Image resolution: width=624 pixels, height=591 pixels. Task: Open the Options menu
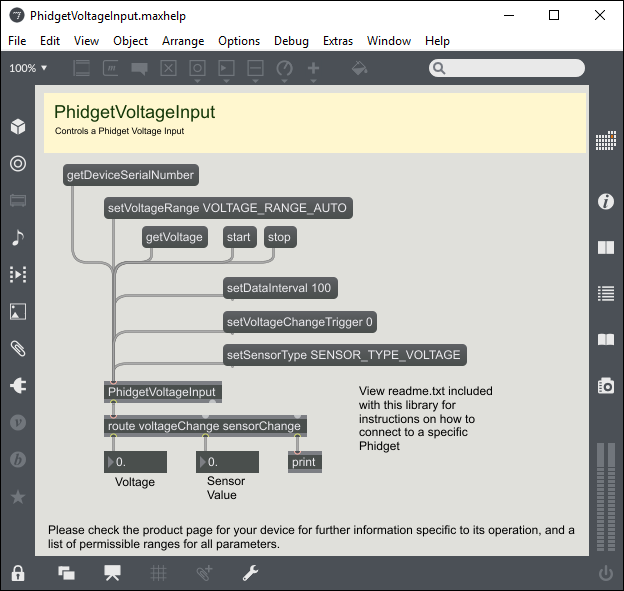click(239, 41)
